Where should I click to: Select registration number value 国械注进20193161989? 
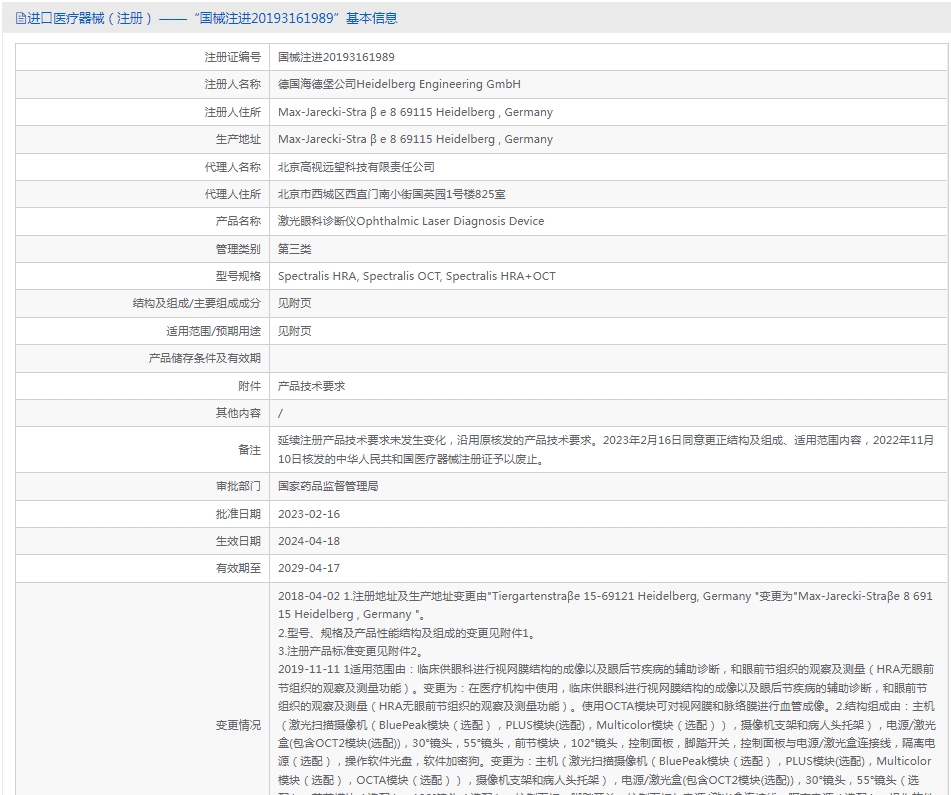click(336, 57)
